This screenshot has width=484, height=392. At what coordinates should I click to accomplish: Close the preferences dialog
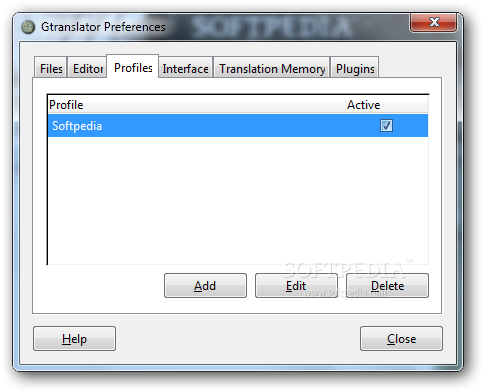point(401,339)
